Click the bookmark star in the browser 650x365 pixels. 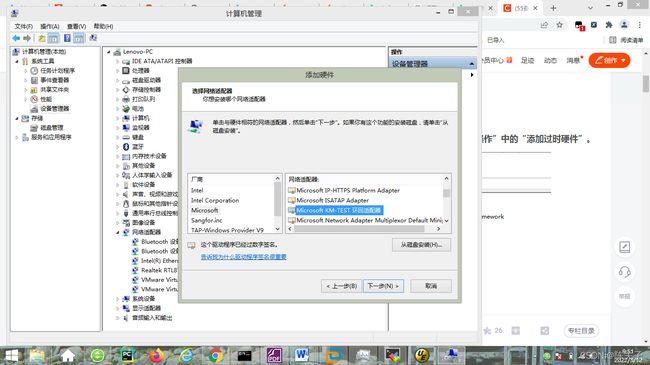559,25
